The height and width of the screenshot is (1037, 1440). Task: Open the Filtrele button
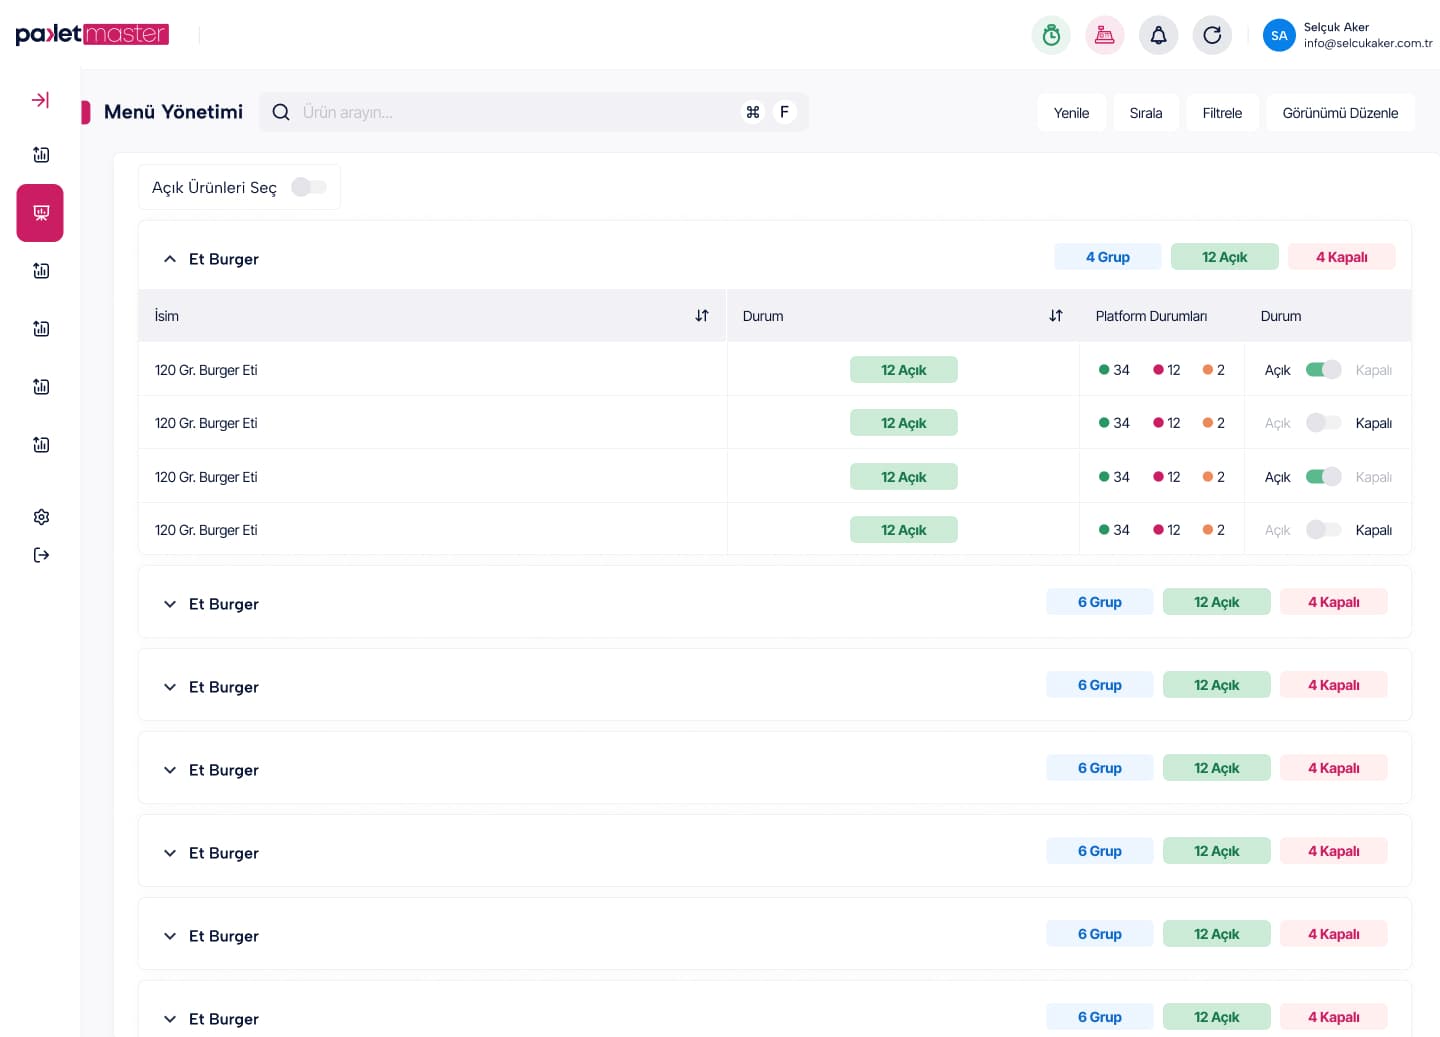pos(1222,113)
